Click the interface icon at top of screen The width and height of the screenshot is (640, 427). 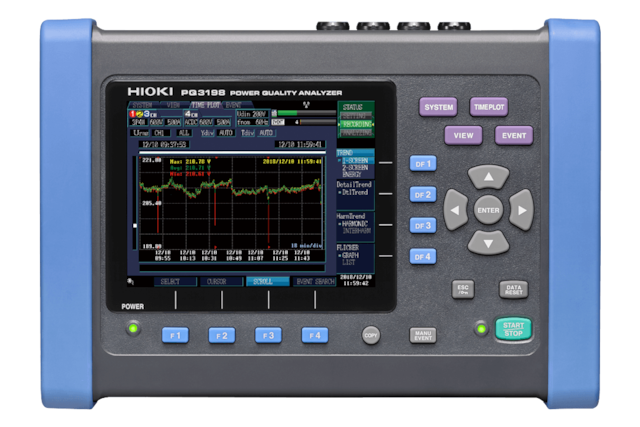click(306, 105)
